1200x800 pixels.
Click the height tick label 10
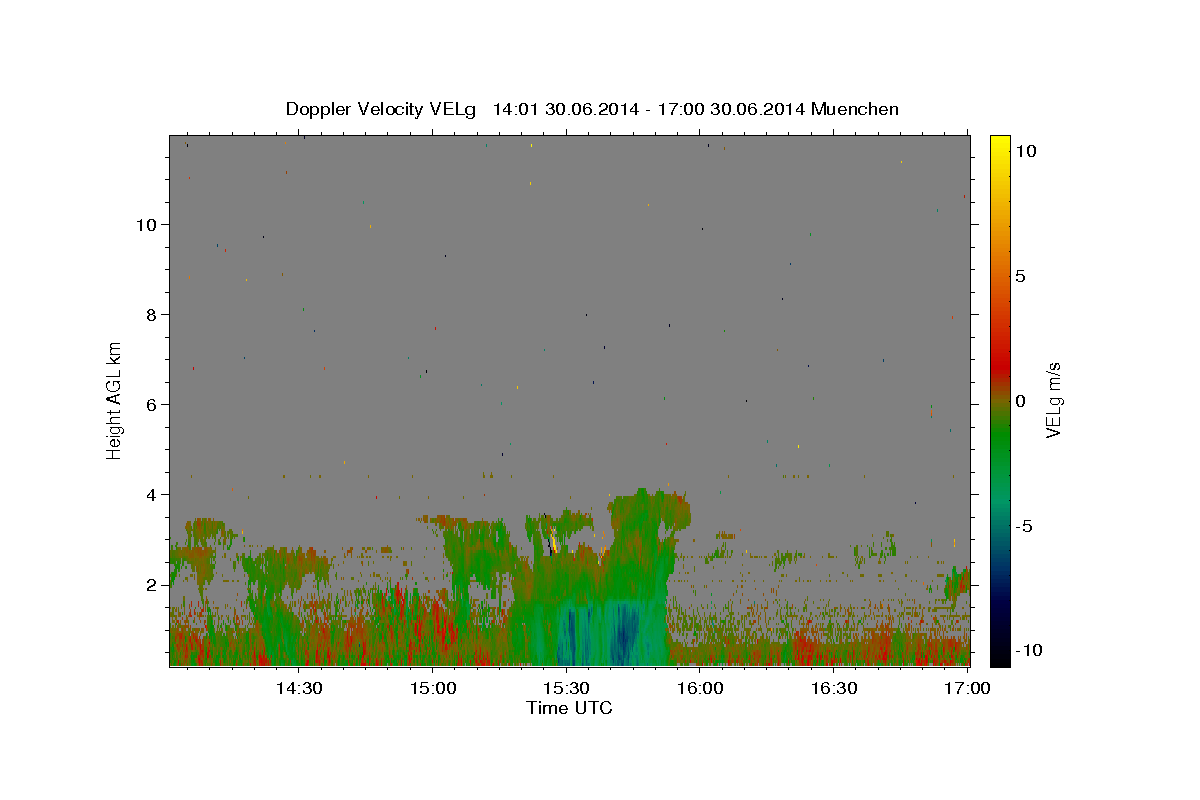pos(146,224)
